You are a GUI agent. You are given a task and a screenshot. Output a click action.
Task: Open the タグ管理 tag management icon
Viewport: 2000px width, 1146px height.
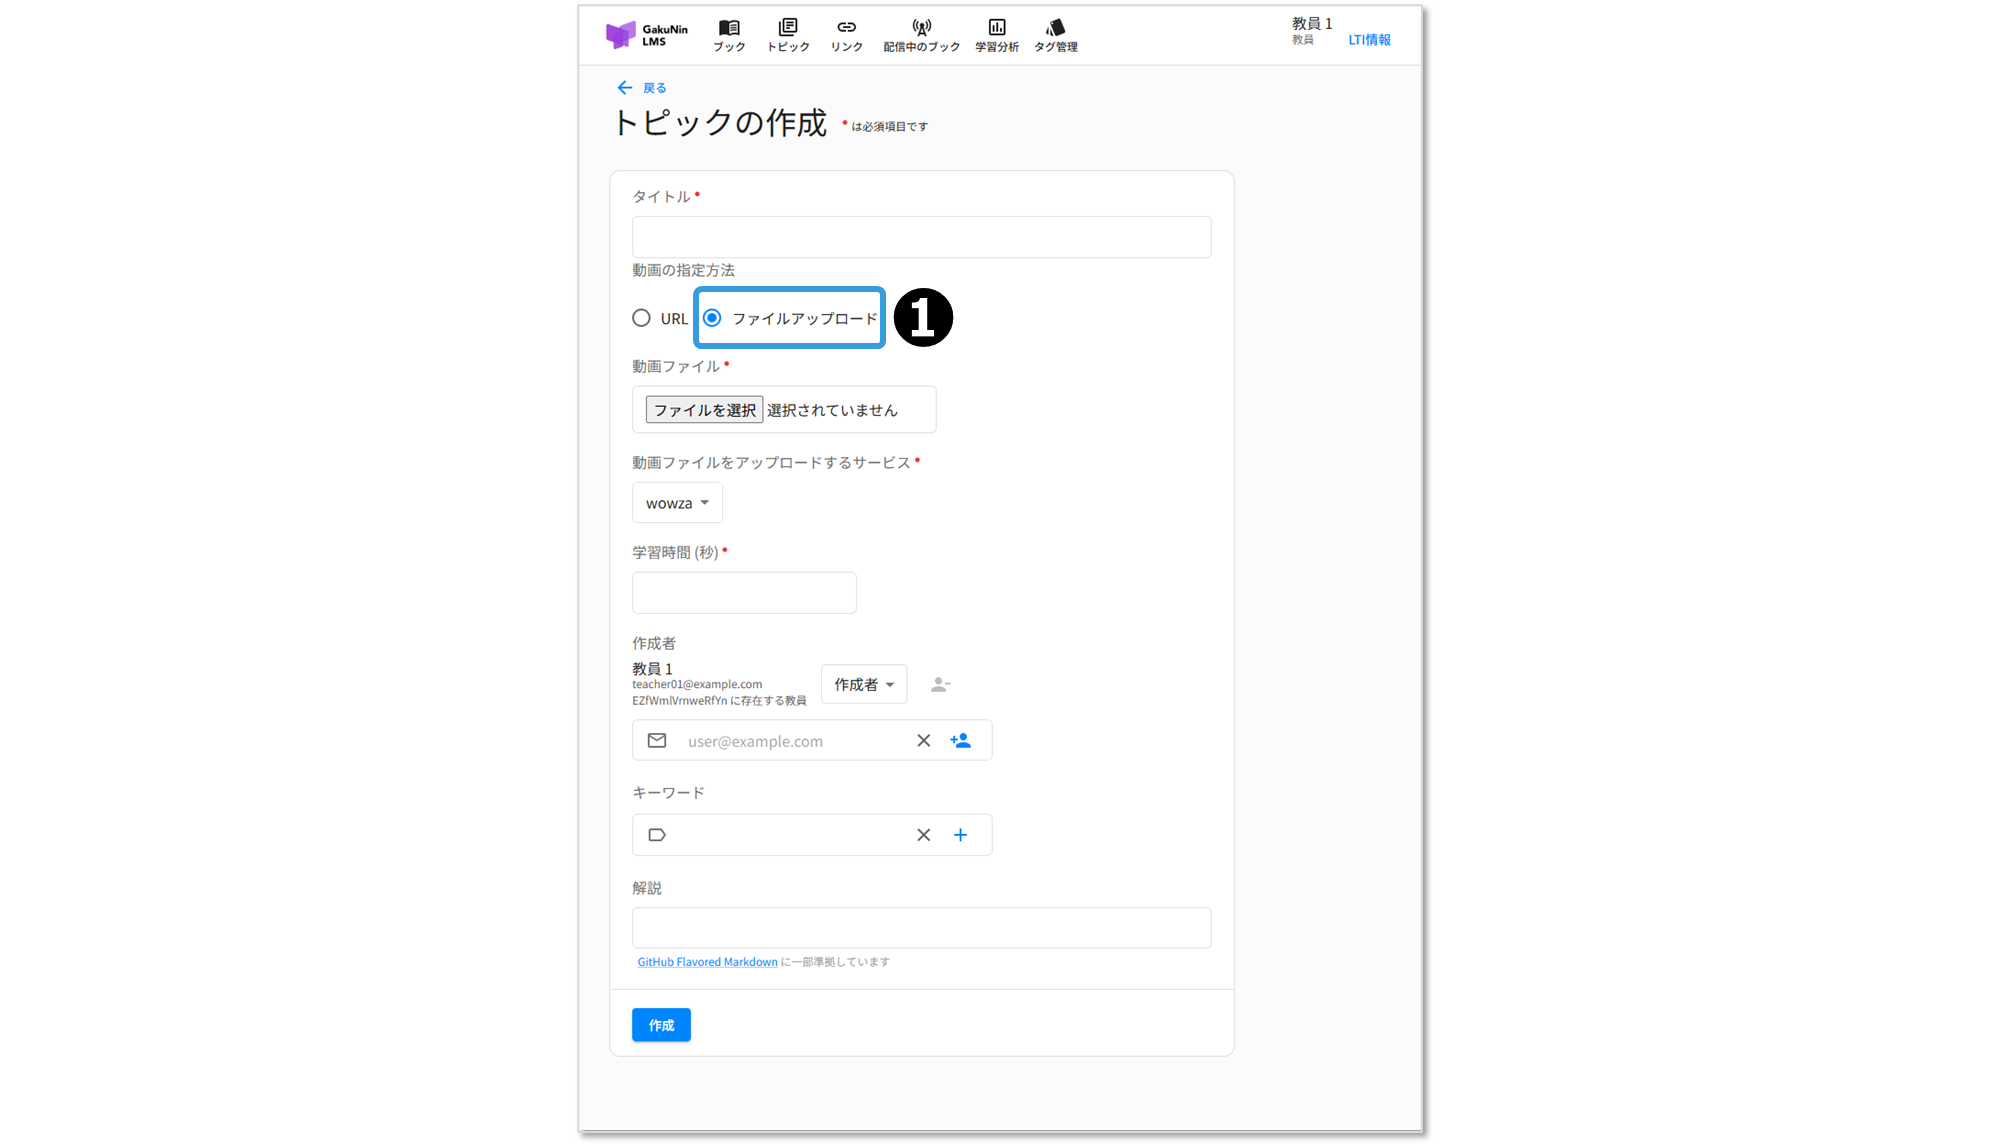click(1055, 28)
